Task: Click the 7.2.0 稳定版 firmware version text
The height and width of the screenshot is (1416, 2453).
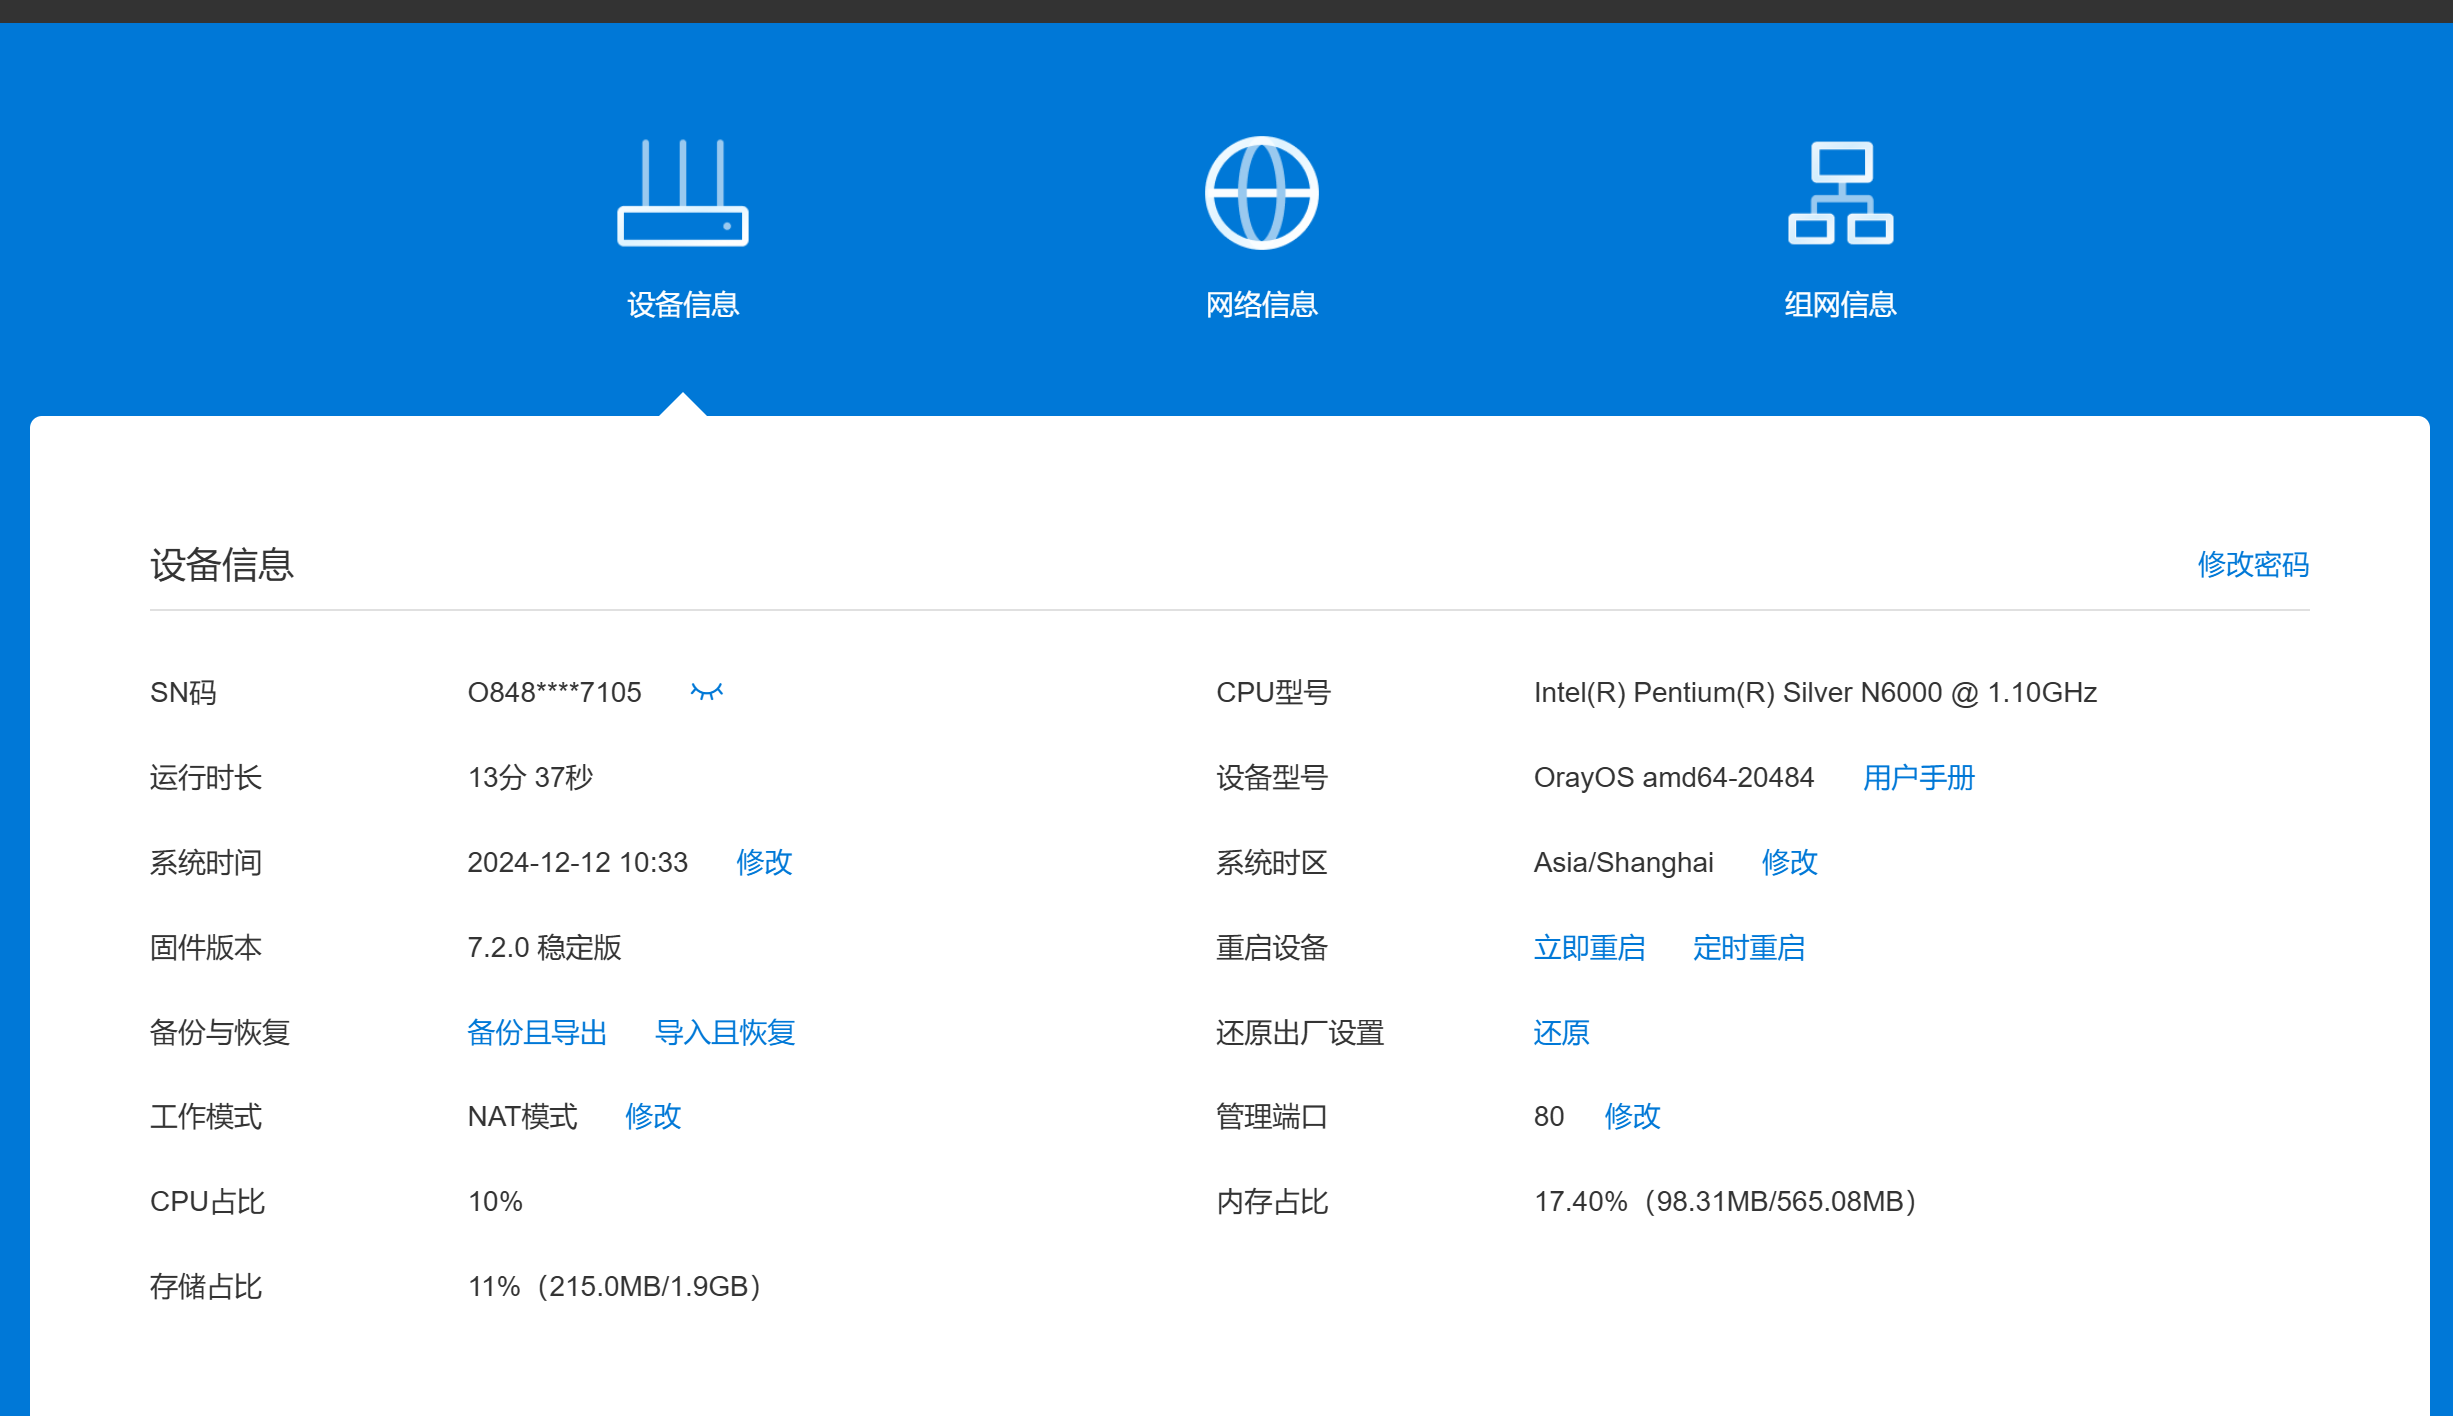Action: click(544, 947)
